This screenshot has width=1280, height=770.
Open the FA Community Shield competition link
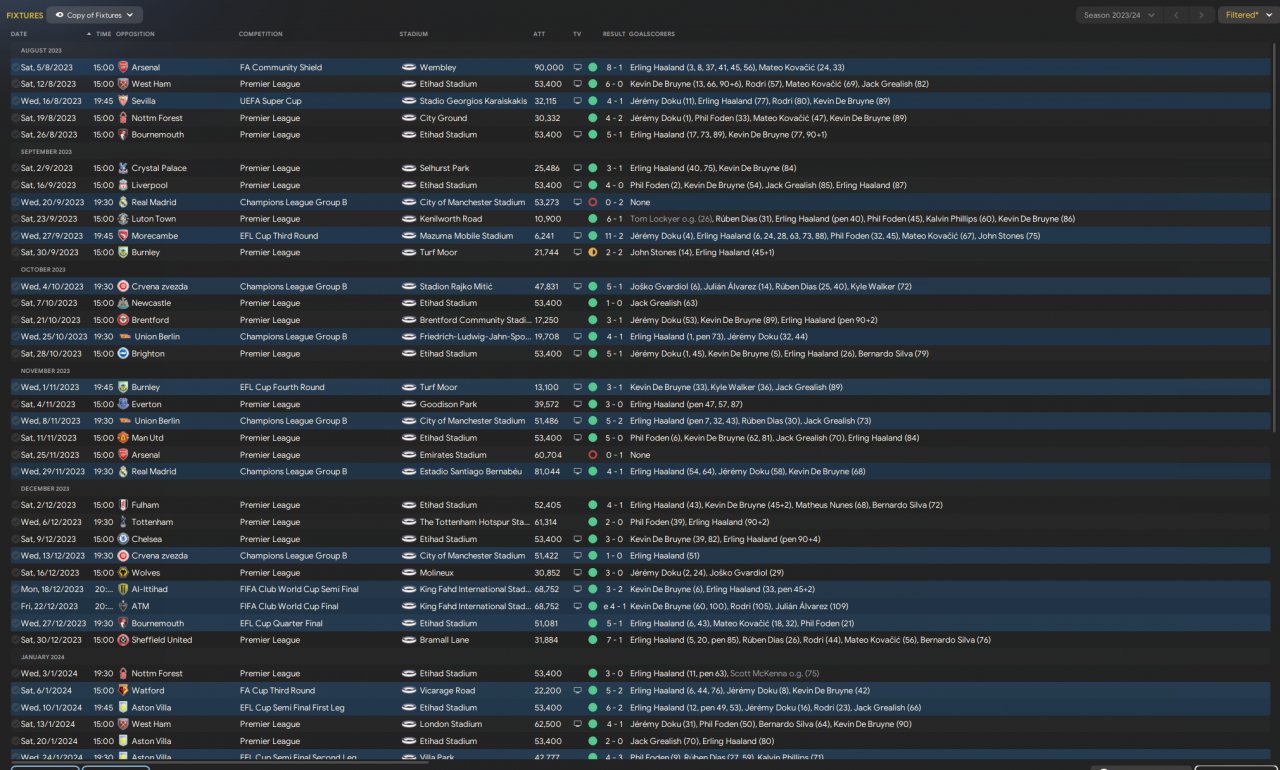tap(281, 68)
